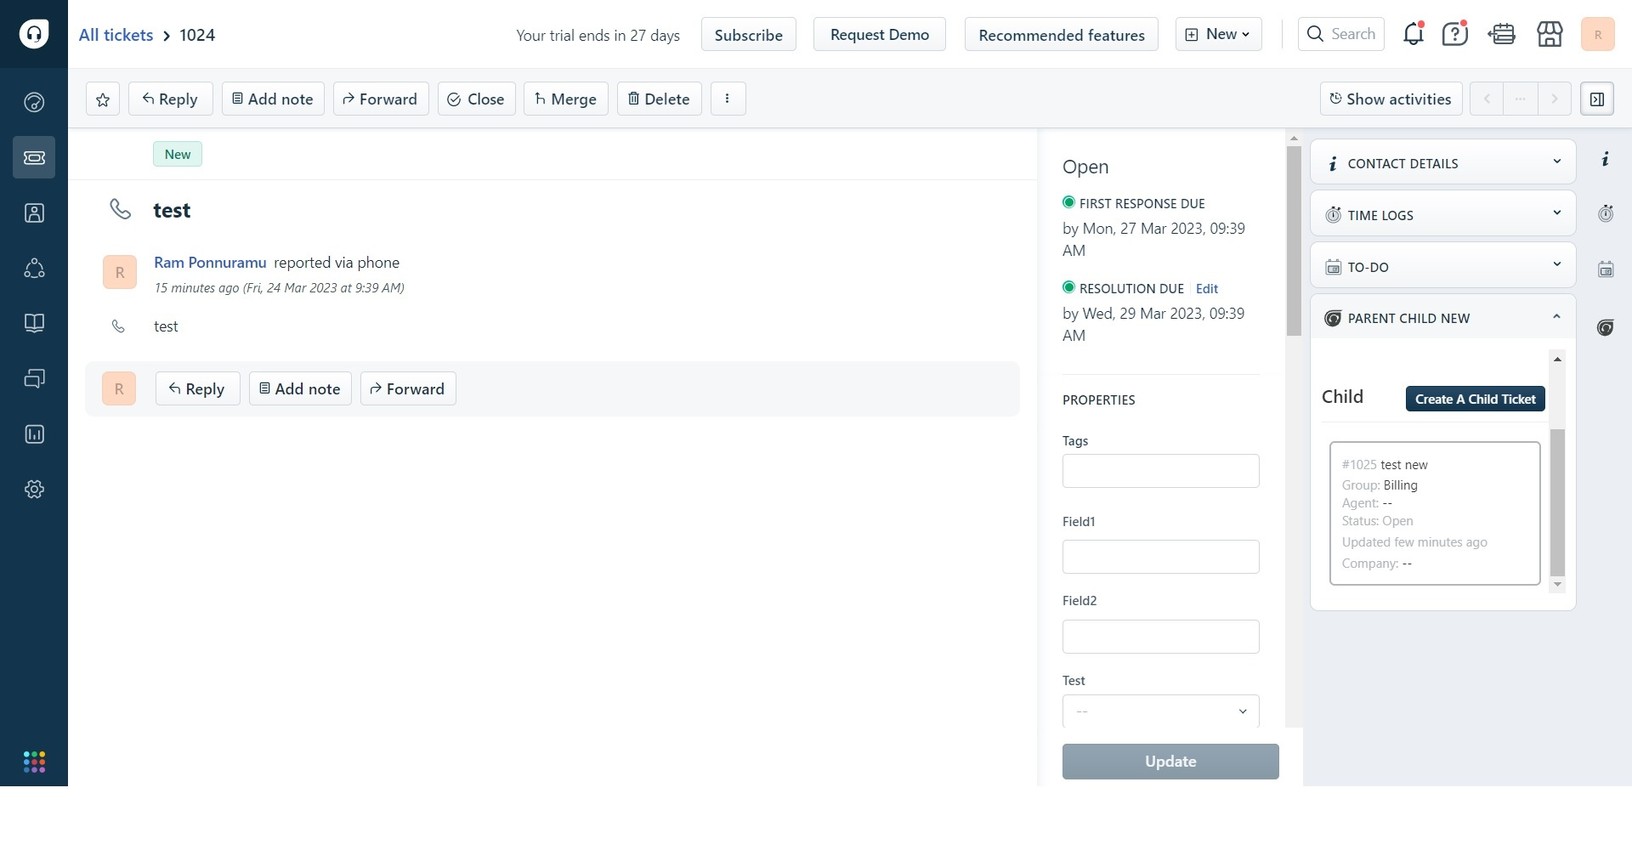Expand the Time Logs section
This screenshot has width=1632, height=850.
(1442, 215)
